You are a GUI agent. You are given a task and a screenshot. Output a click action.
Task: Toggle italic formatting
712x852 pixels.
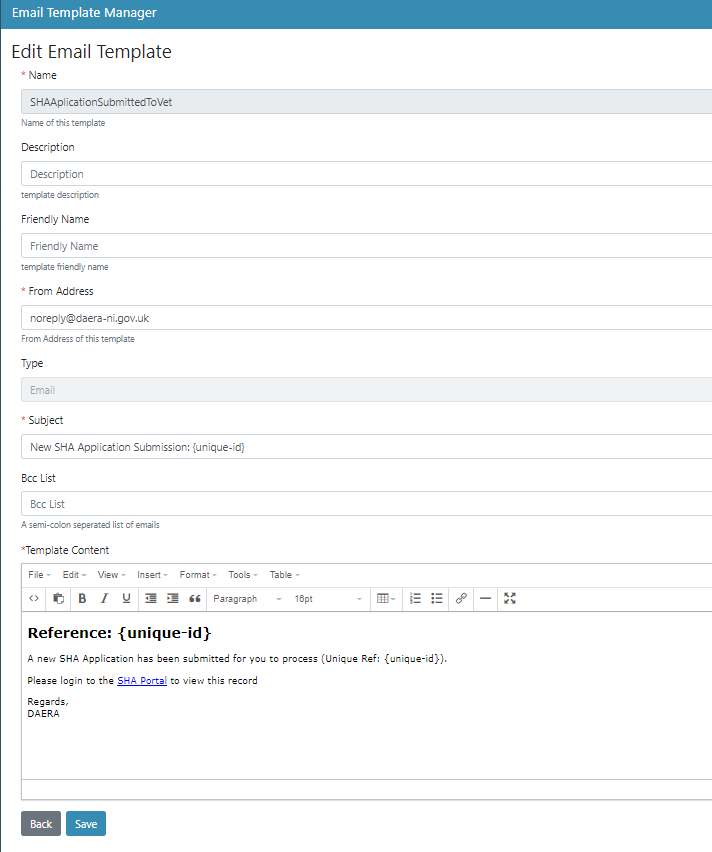[x=104, y=599]
